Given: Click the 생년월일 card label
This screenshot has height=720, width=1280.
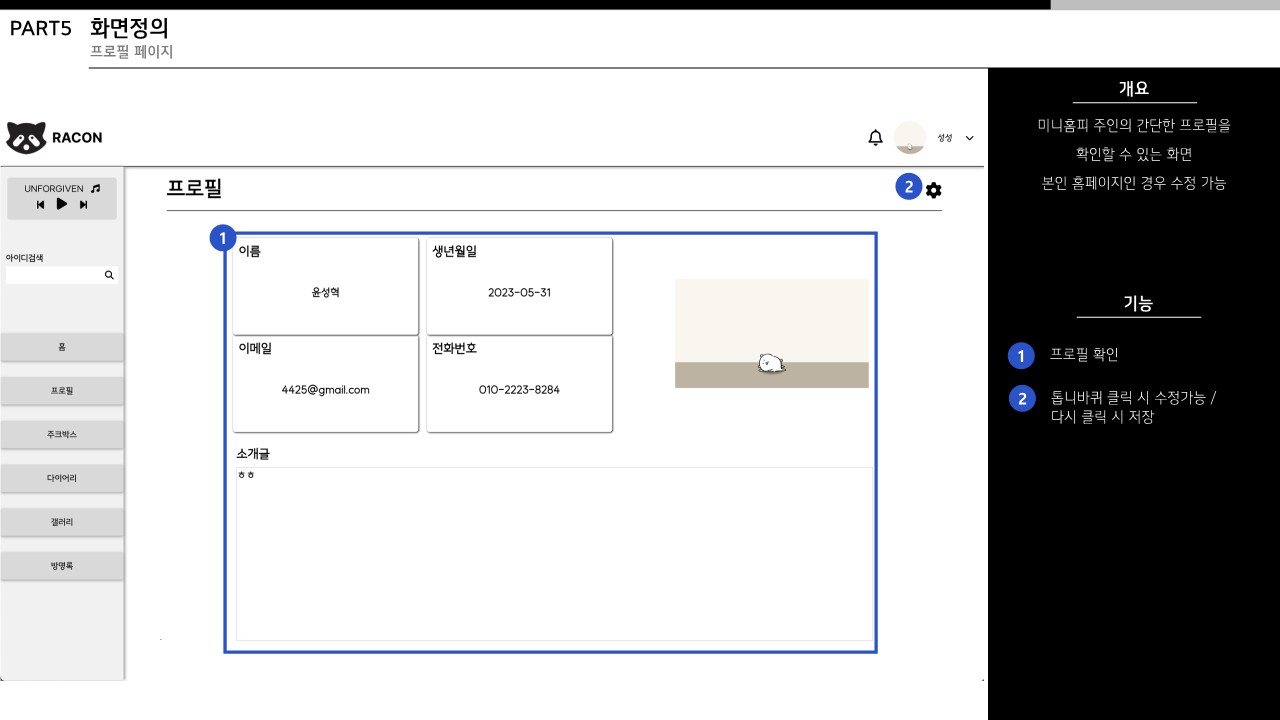Looking at the screenshot, I should coord(455,252).
